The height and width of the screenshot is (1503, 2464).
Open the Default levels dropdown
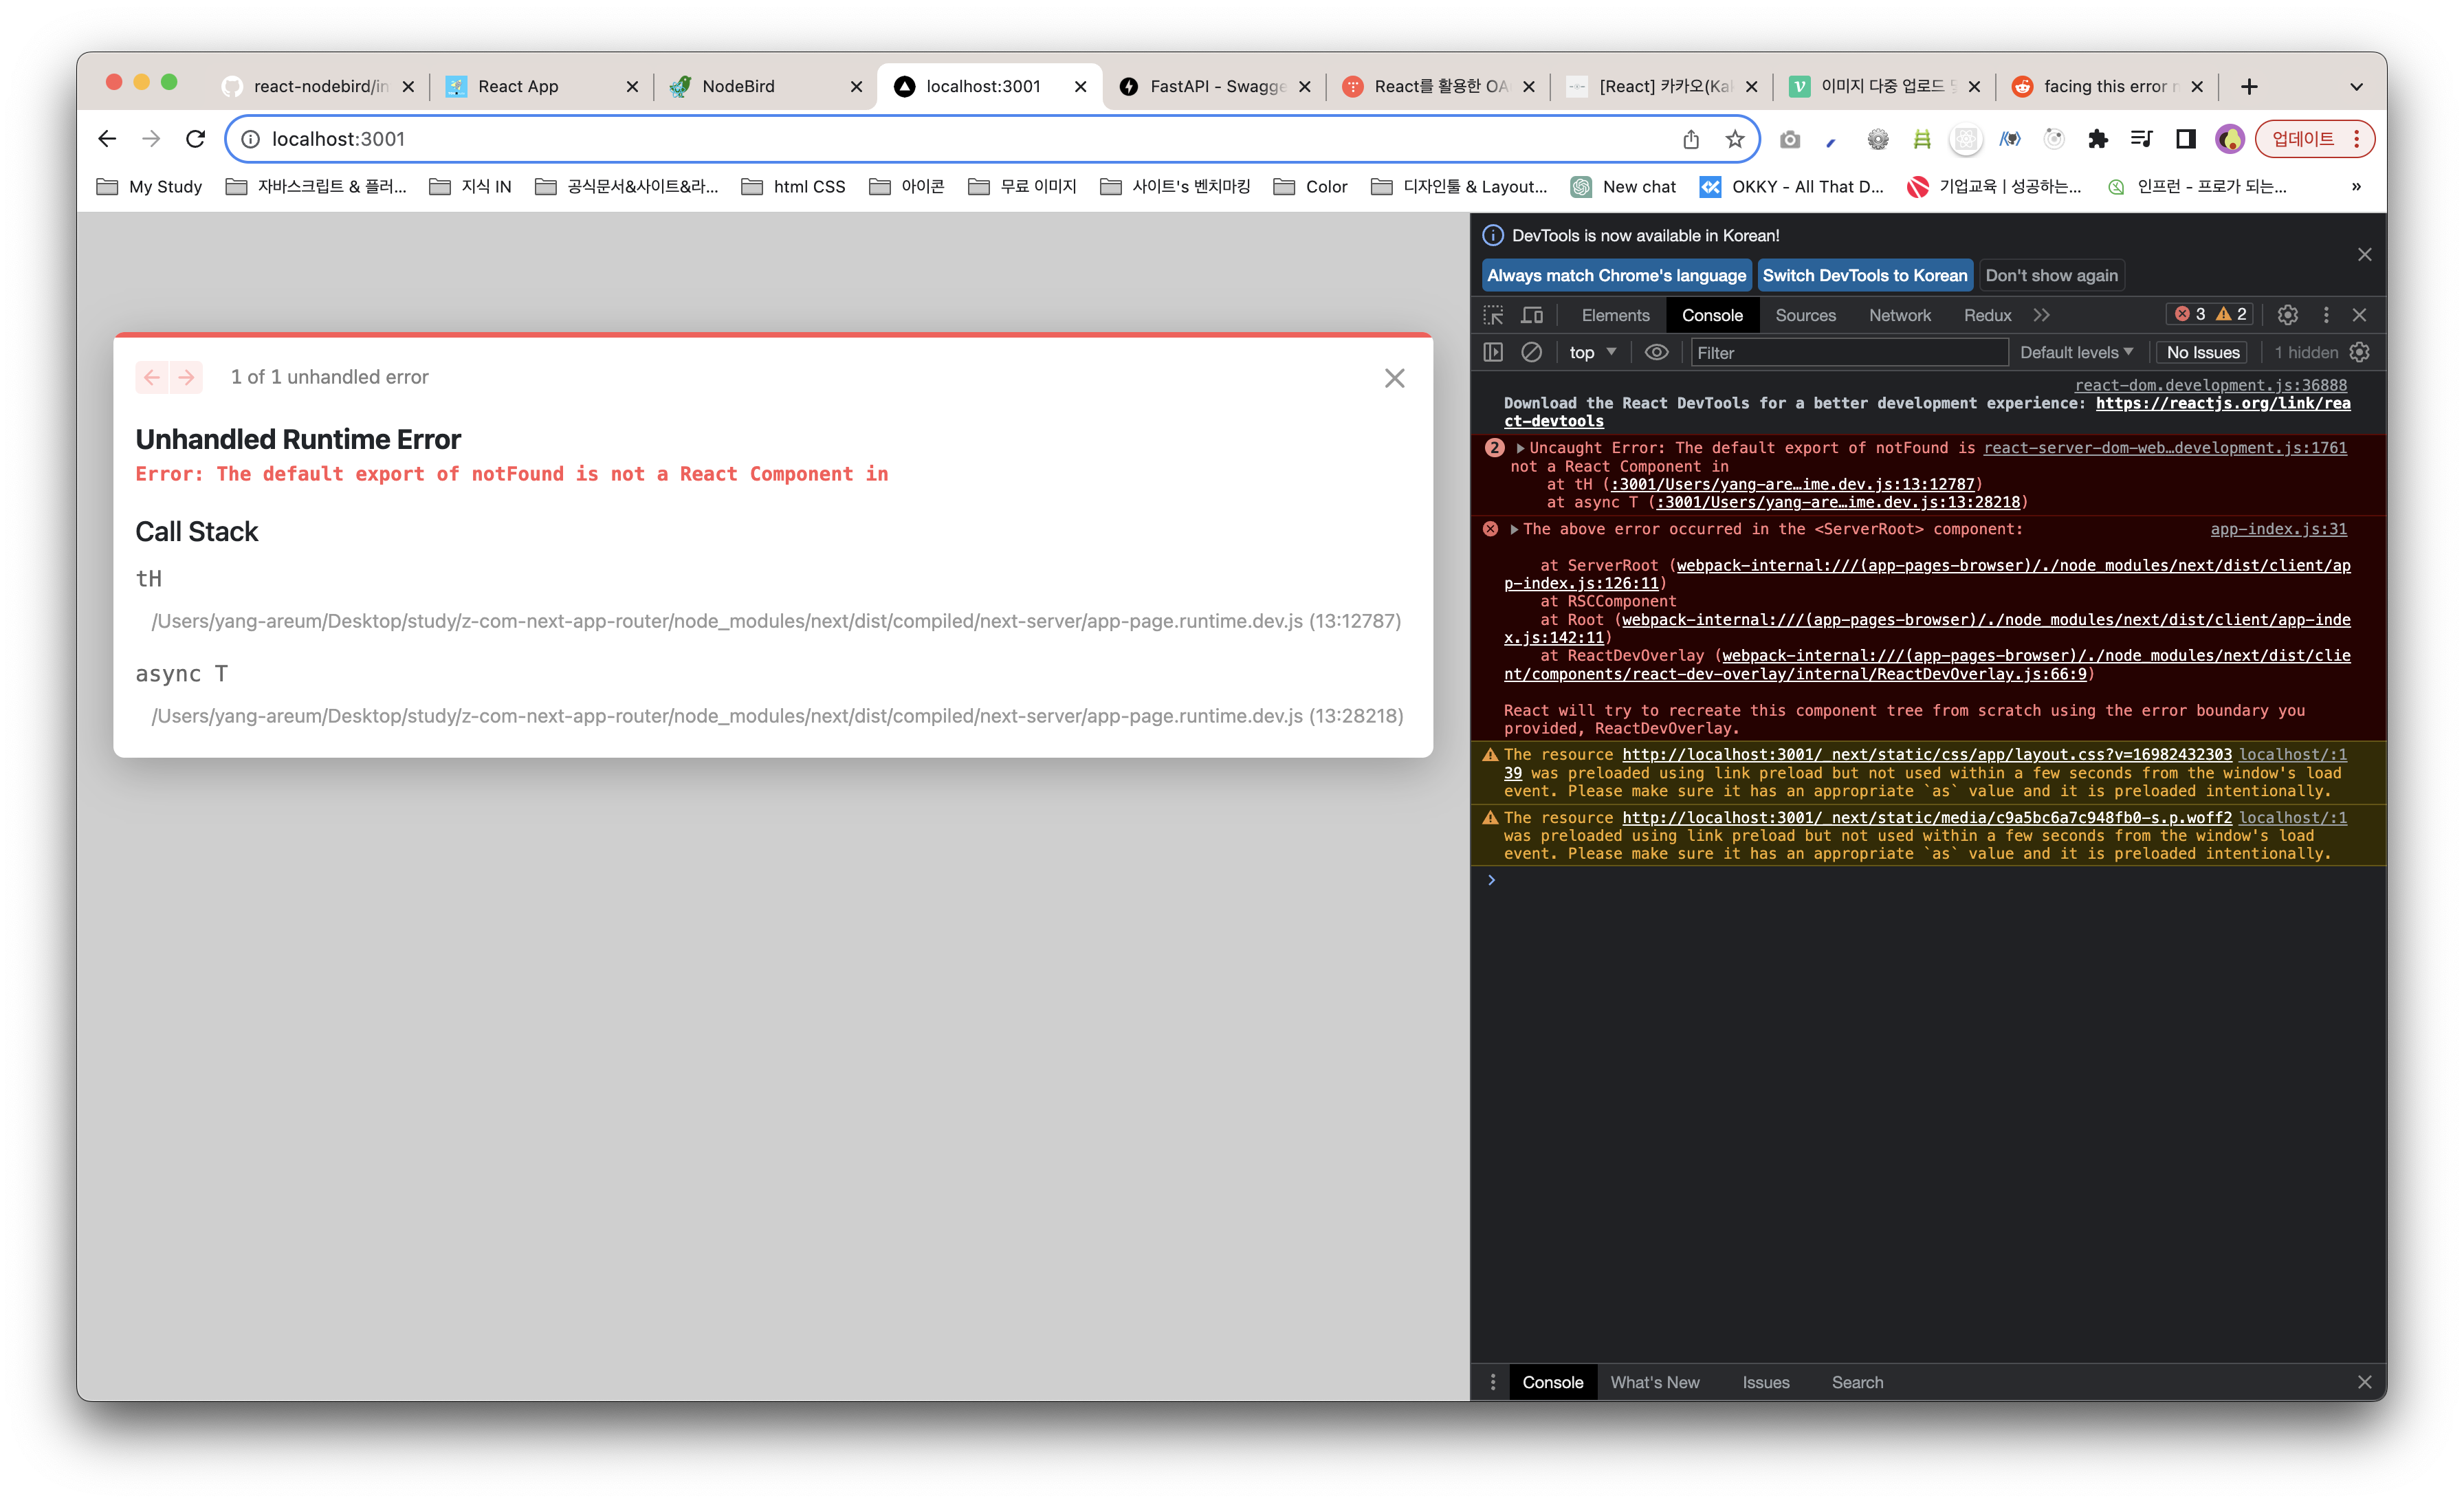click(x=2076, y=352)
